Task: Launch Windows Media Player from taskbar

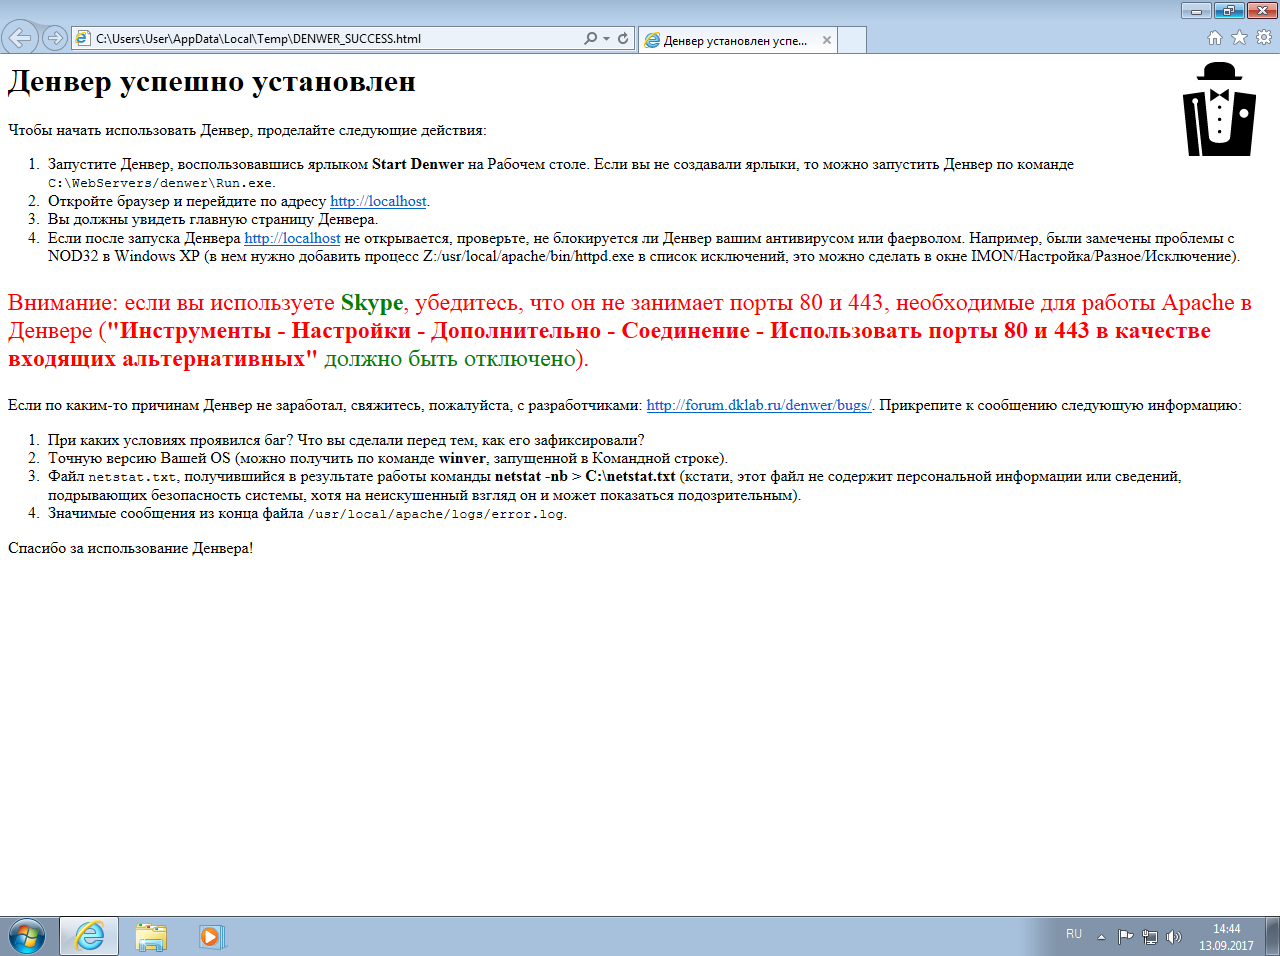Action: [211, 937]
